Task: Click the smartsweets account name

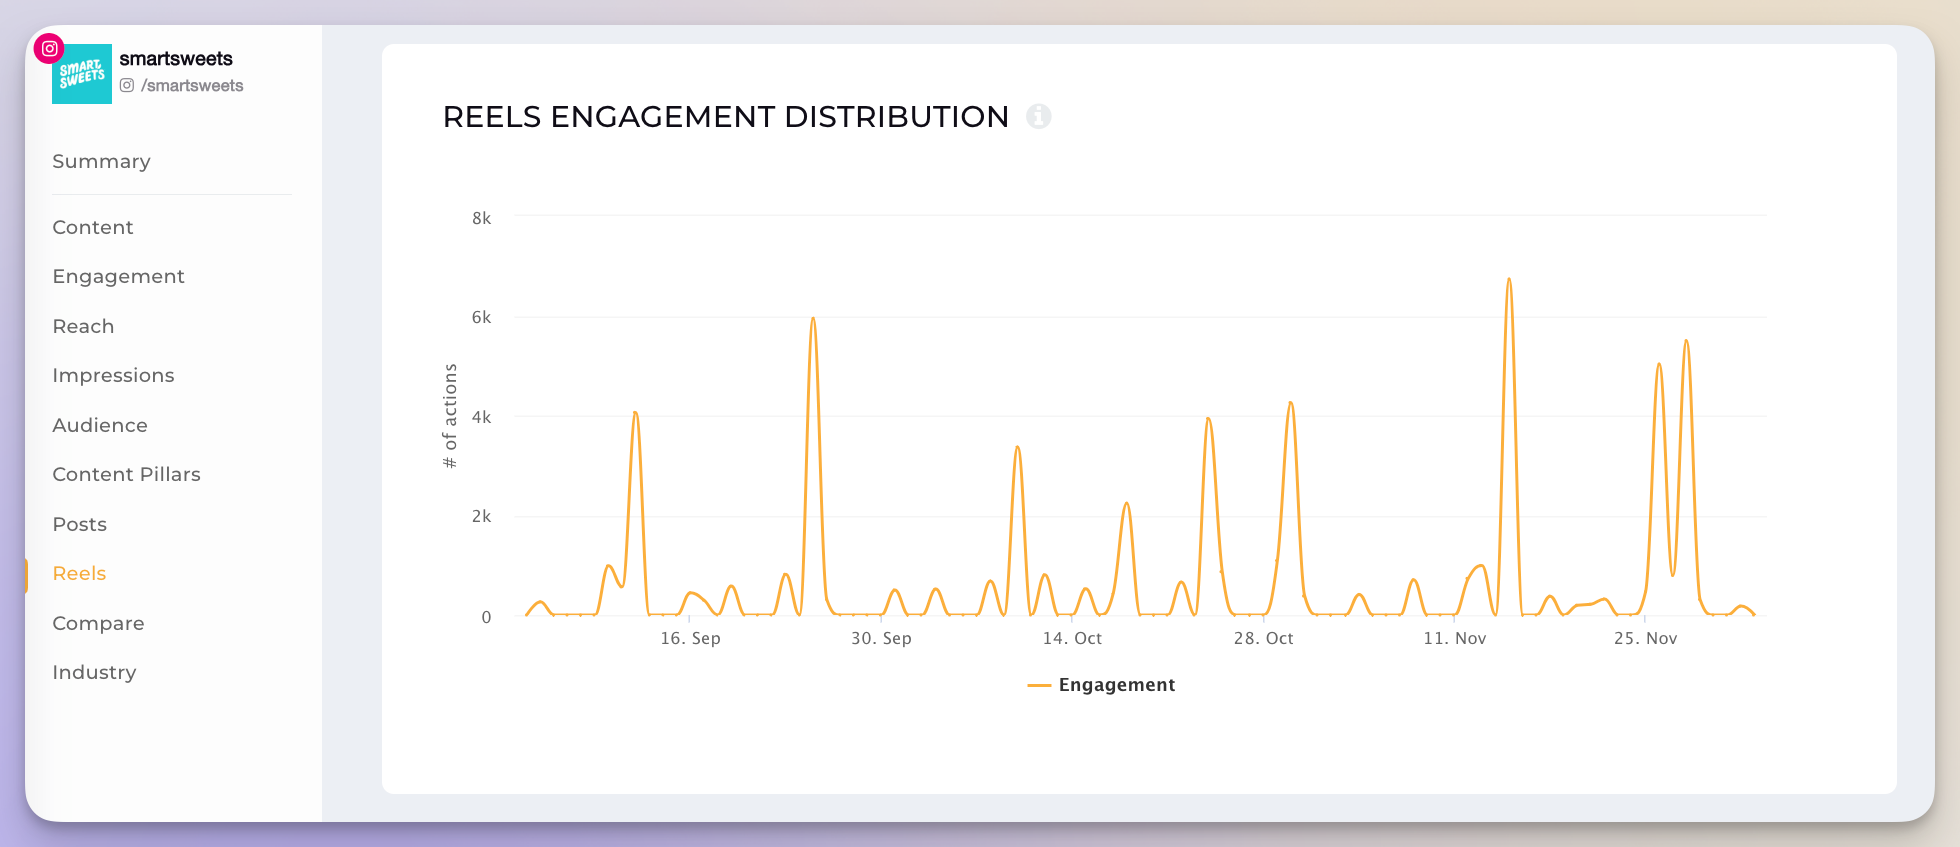Action: 176,59
